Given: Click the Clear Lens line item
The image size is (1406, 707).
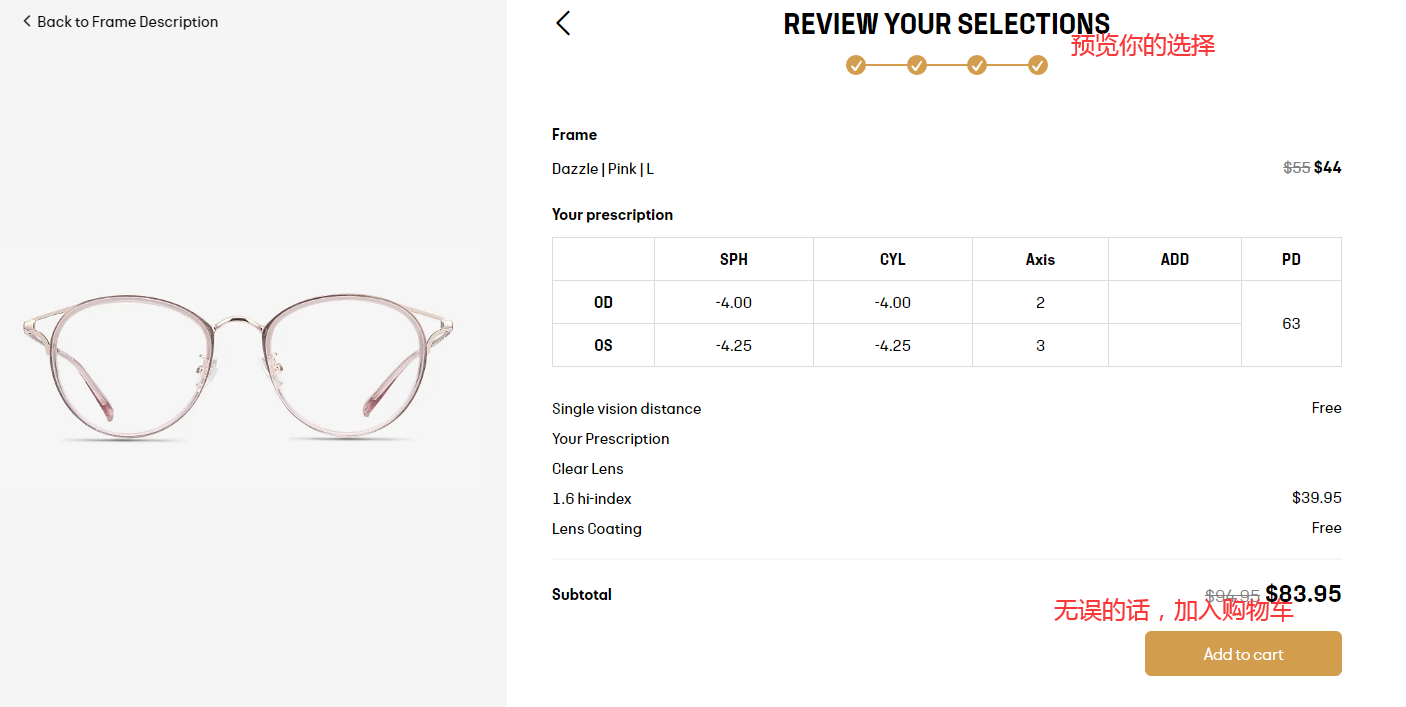Looking at the screenshot, I should pos(587,469).
